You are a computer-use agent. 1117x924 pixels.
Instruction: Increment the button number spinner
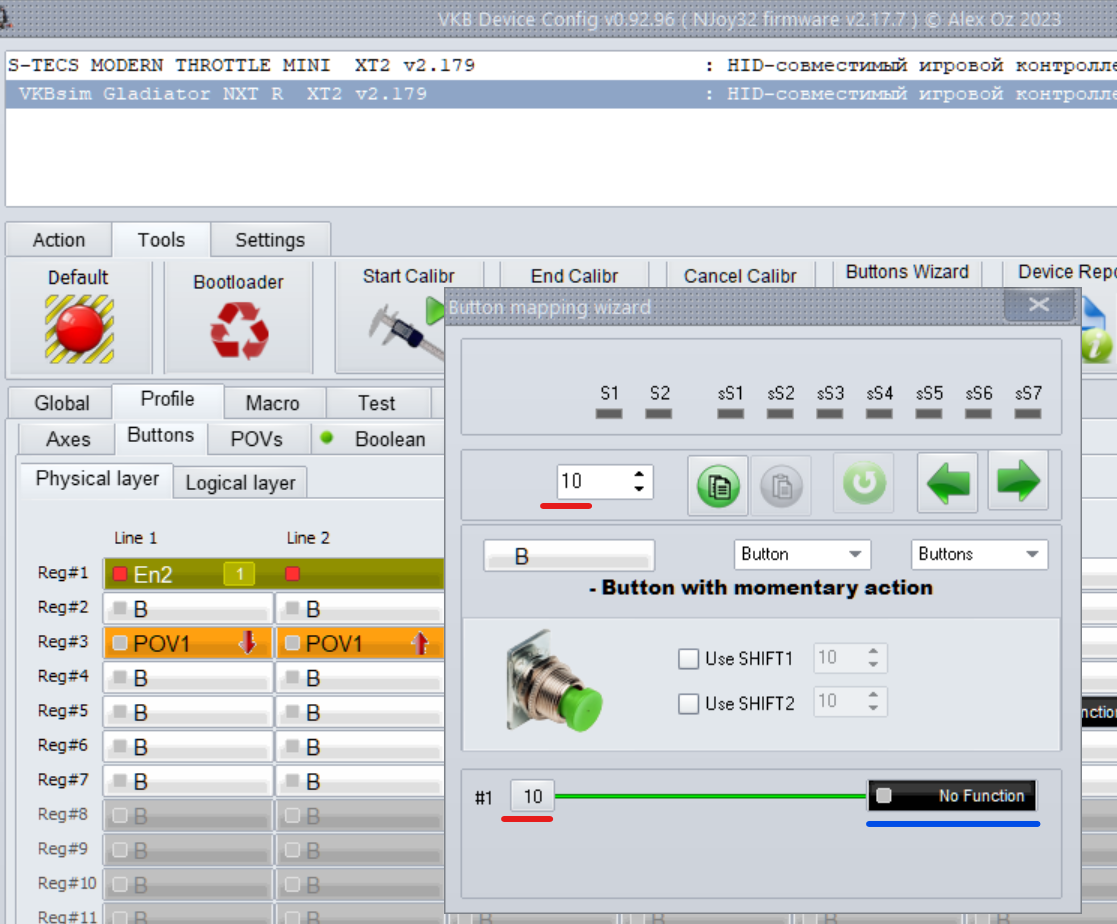click(639, 474)
